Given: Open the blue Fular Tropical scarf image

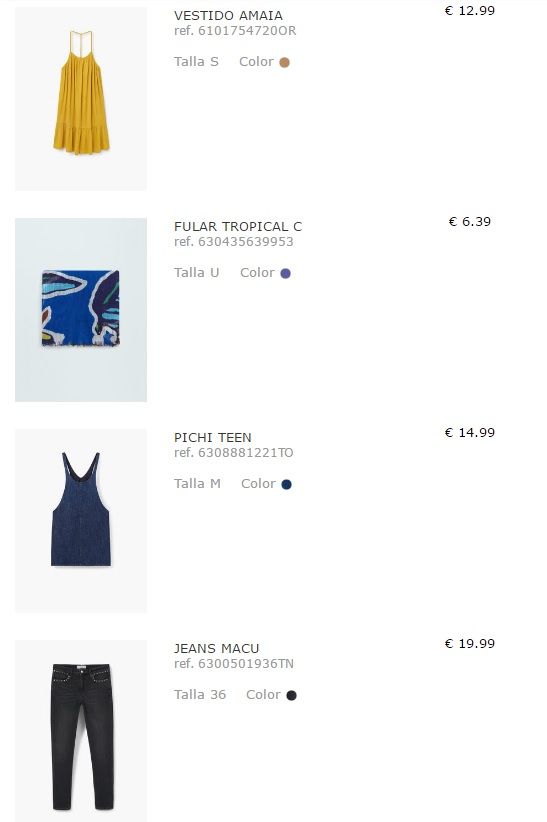Looking at the screenshot, I should pos(81,310).
